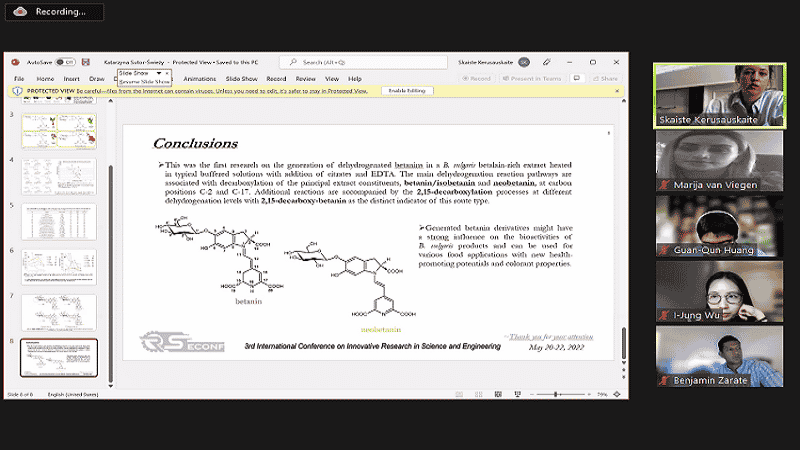
Task: Click the pen ink icon in title bar
Action: tap(546, 62)
